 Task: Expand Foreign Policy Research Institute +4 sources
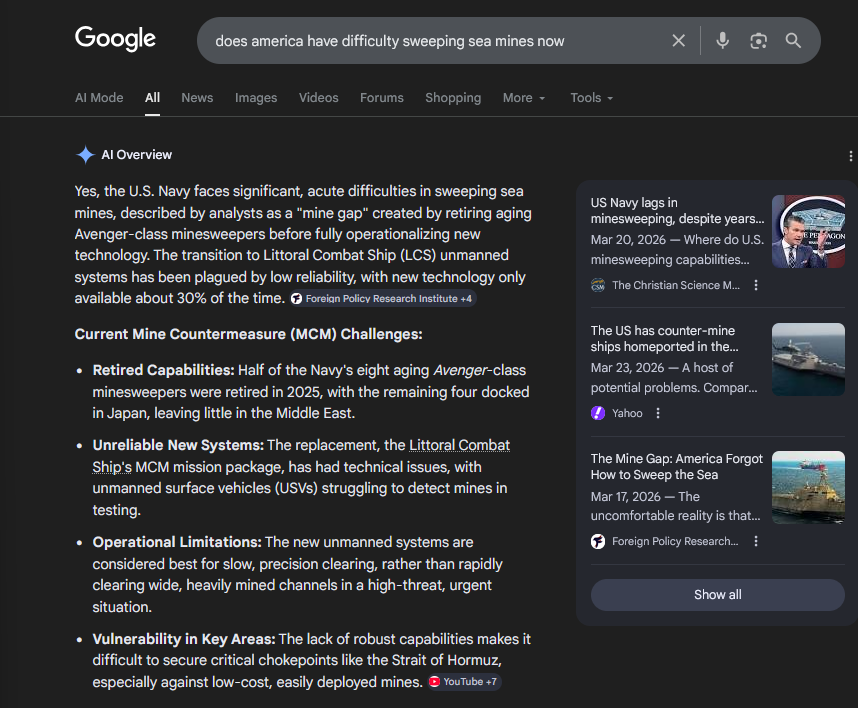tap(382, 299)
